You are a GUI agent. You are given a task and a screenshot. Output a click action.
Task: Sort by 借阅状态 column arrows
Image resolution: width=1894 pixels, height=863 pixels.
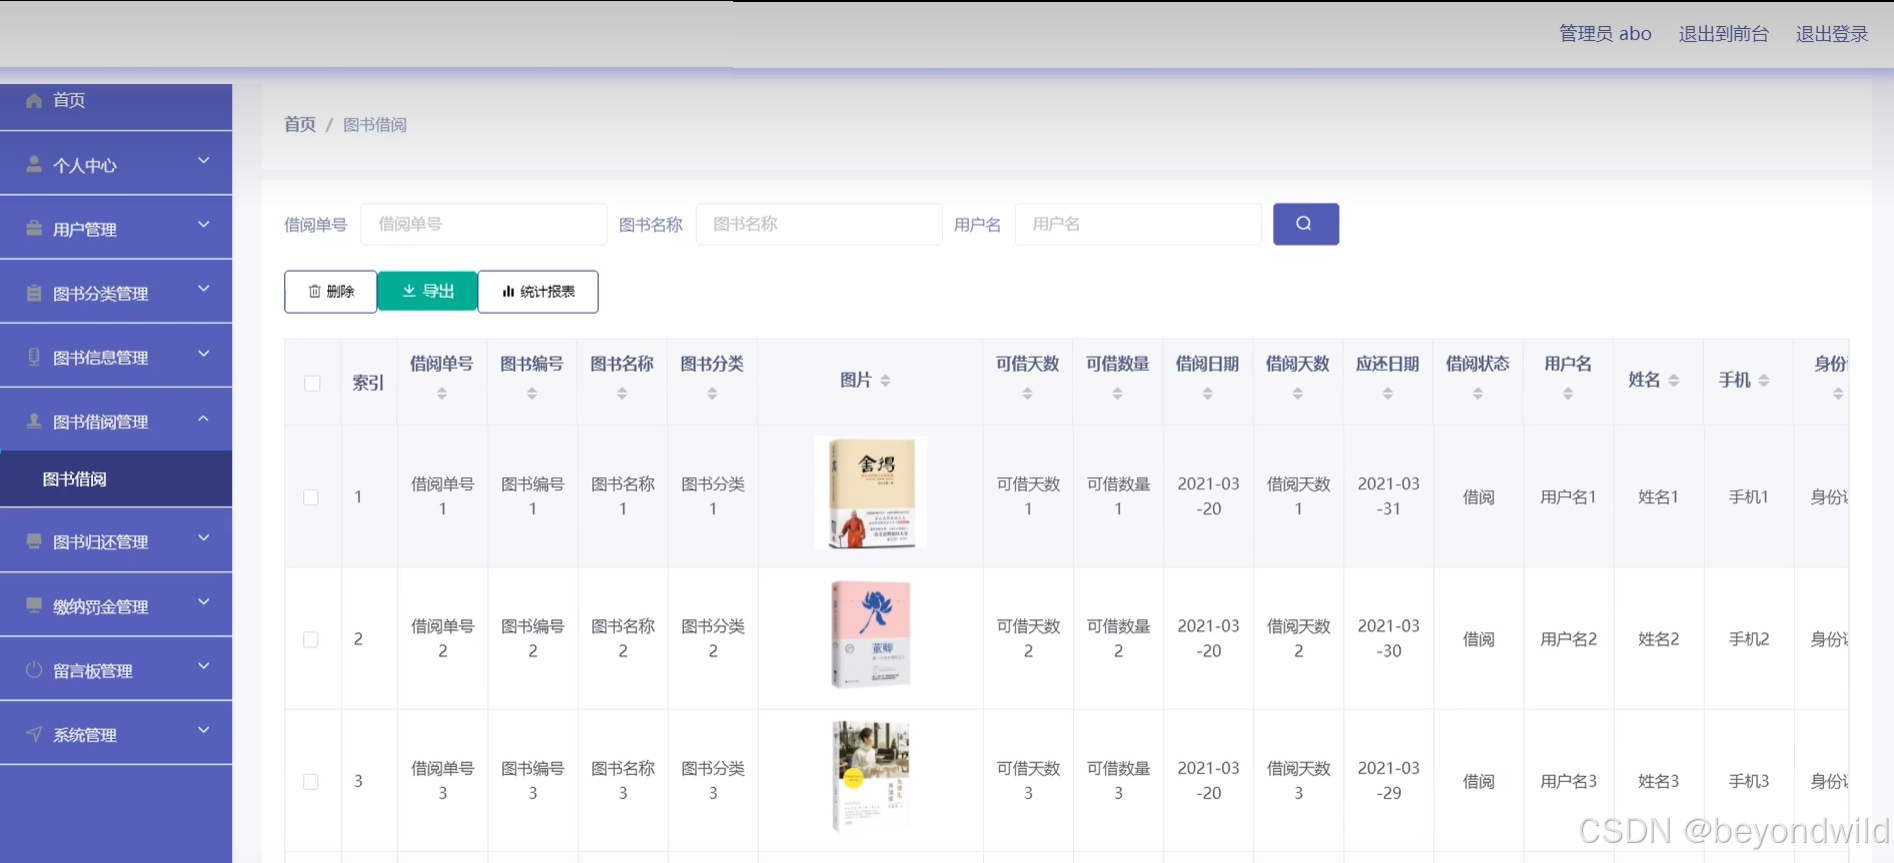(x=1477, y=394)
